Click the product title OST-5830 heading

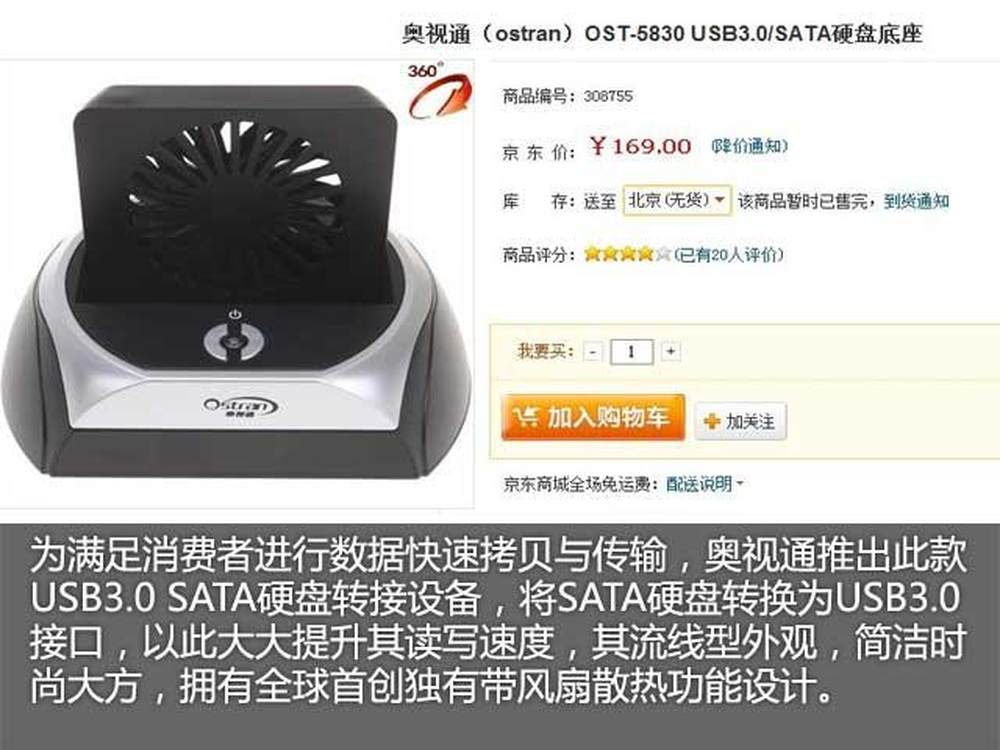click(x=662, y=33)
